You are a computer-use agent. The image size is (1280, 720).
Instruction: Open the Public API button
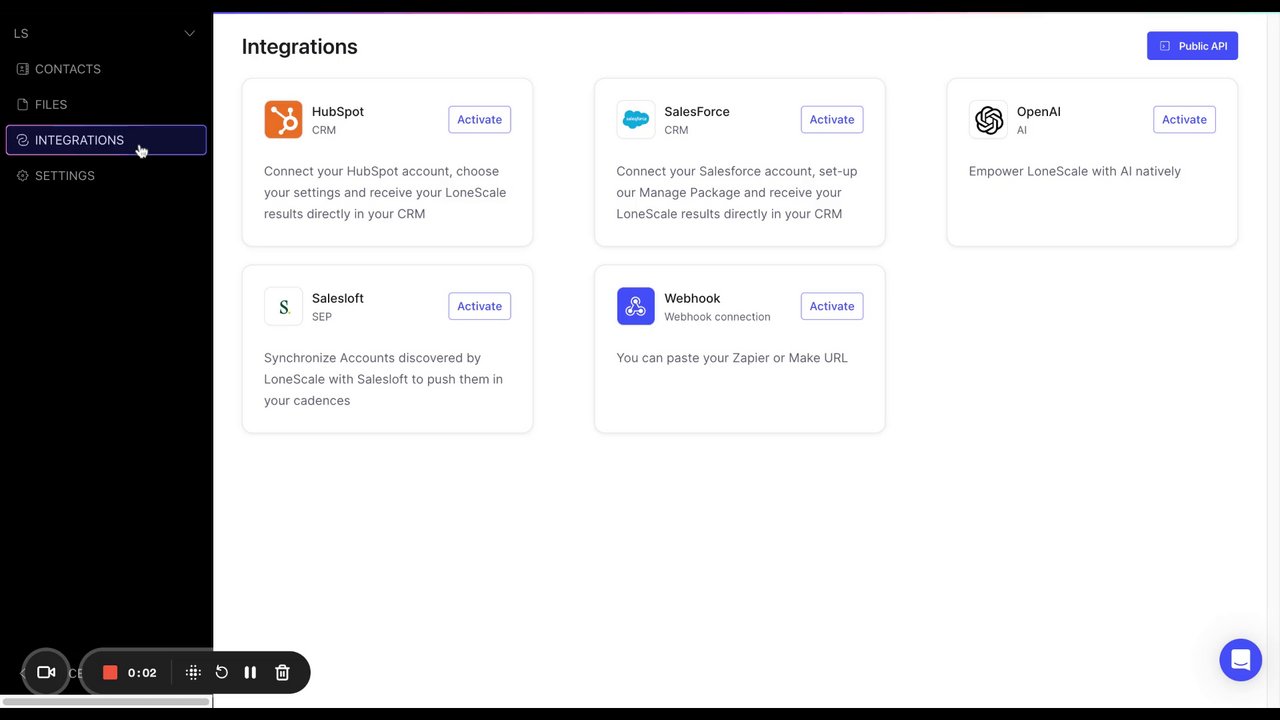tap(1192, 46)
